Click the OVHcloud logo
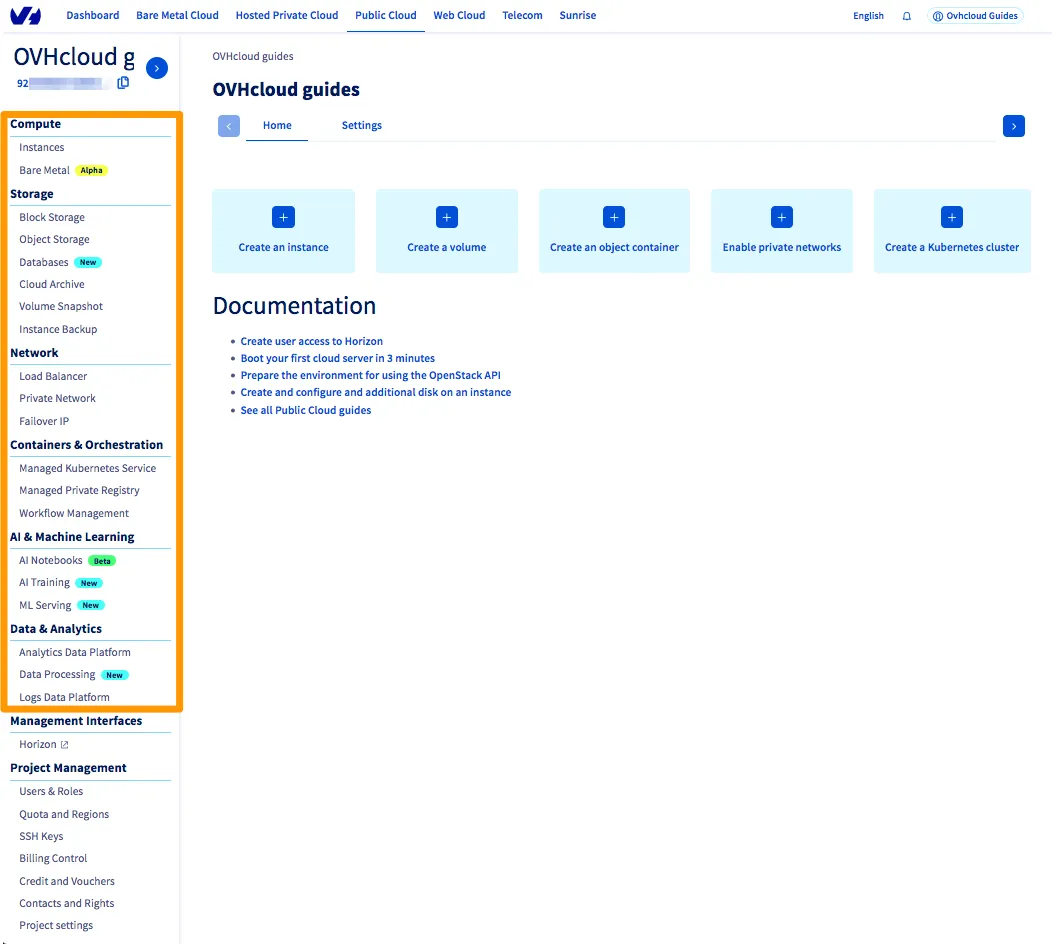Screen dimensions: 1052x944 pos(25,15)
